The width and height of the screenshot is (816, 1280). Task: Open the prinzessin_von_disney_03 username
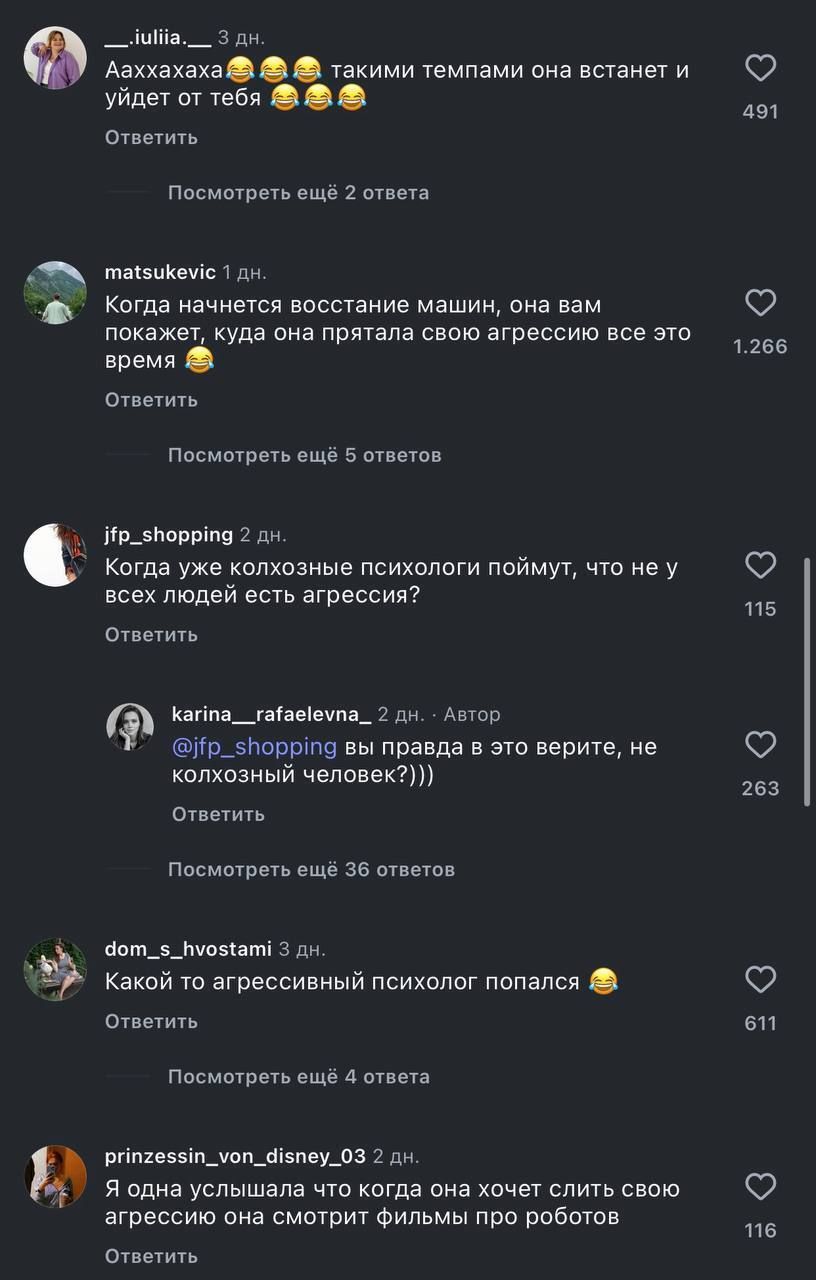coord(235,1156)
